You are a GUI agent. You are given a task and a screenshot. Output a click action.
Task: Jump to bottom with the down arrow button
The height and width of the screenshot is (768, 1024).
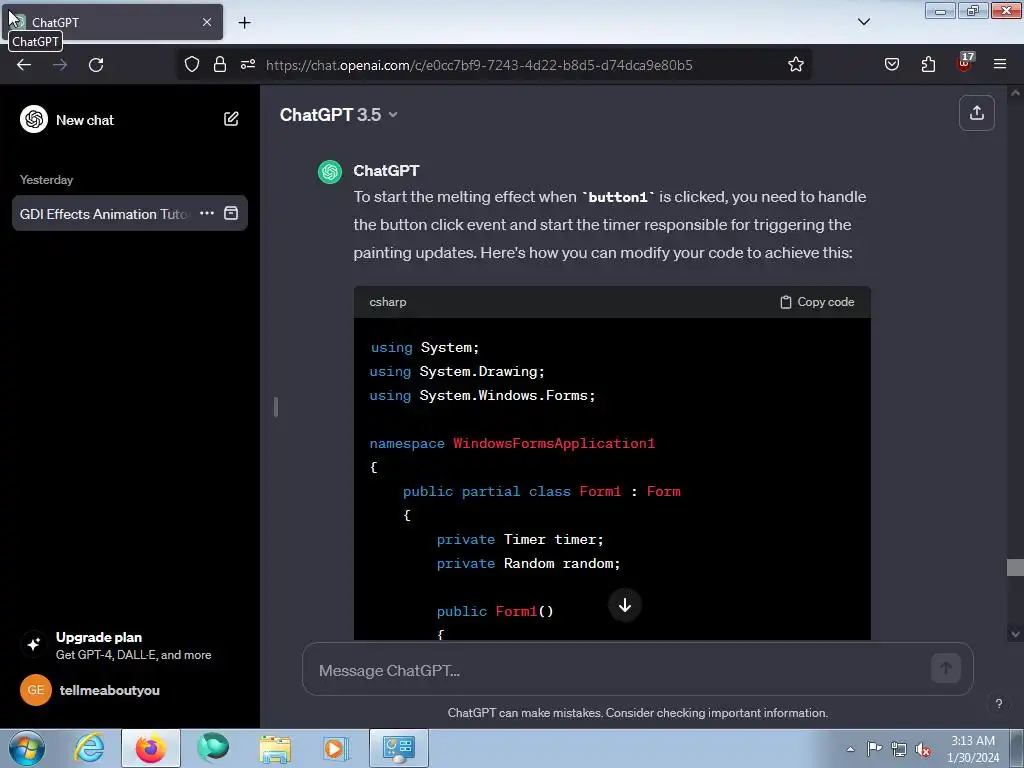coord(625,605)
